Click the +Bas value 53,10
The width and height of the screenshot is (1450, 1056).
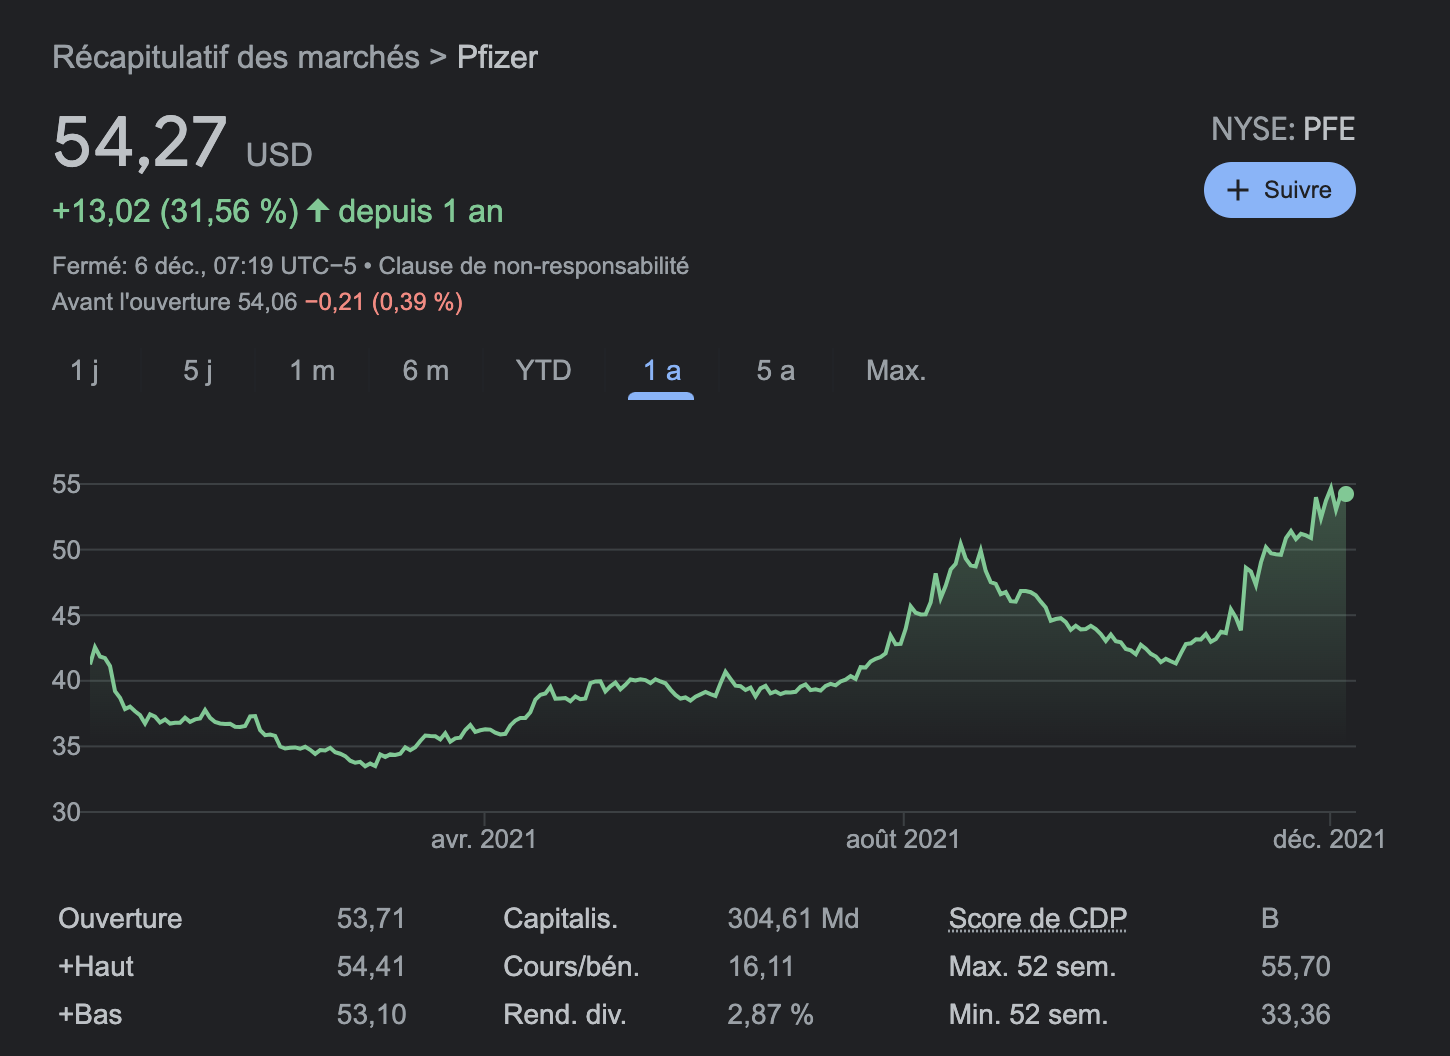click(x=371, y=1014)
